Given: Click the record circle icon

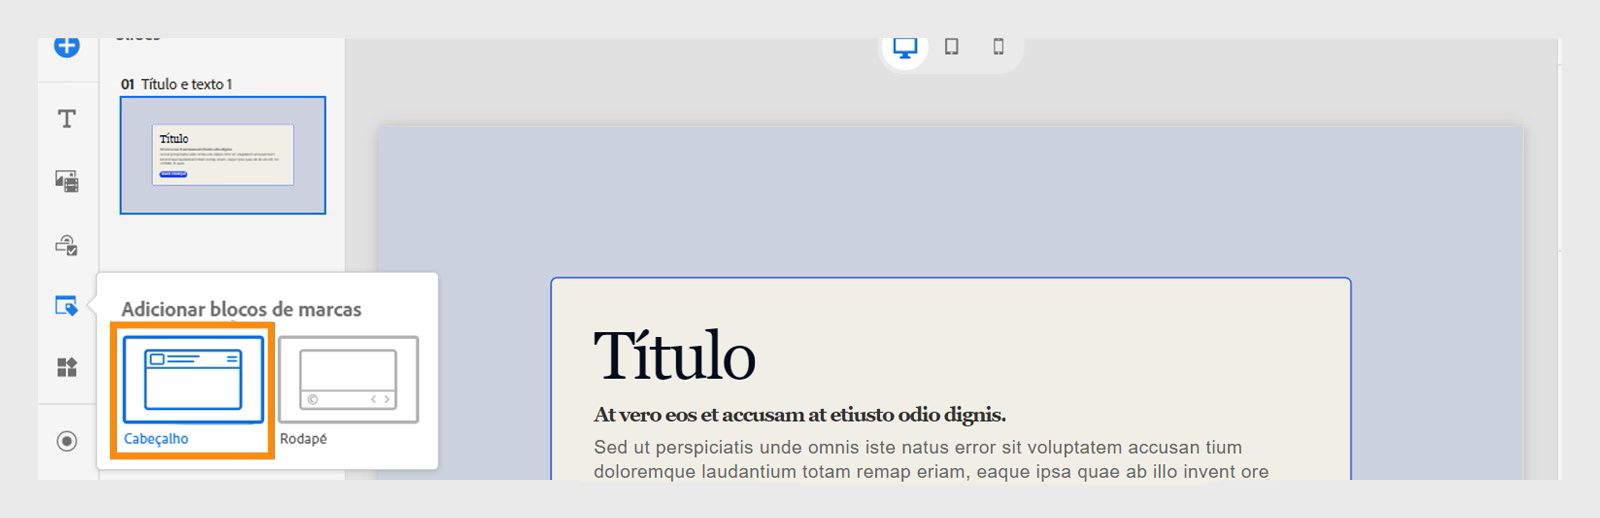Looking at the screenshot, I should tap(67, 441).
